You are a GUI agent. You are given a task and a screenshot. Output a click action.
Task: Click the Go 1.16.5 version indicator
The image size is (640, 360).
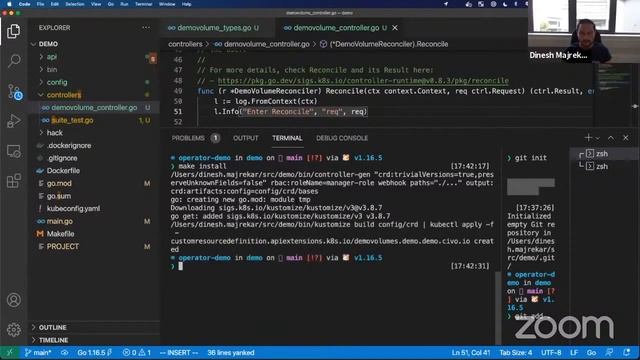94,353
